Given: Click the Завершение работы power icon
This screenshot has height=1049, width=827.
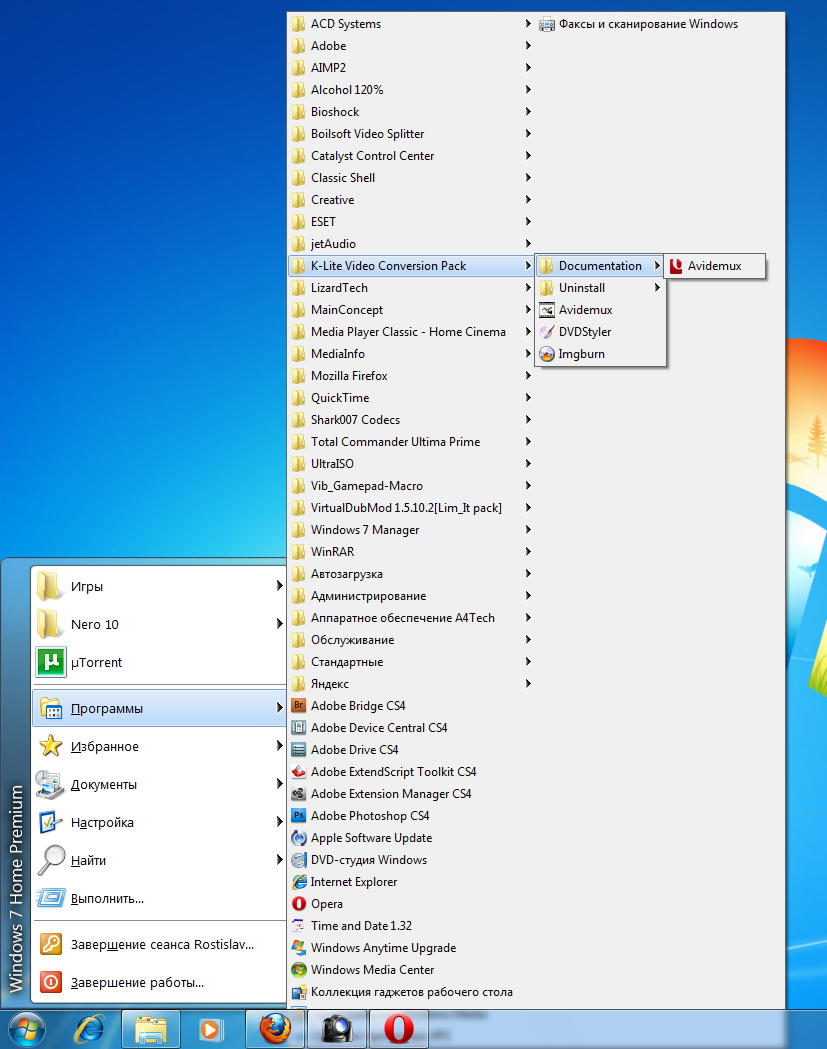Looking at the screenshot, I should (x=51, y=982).
